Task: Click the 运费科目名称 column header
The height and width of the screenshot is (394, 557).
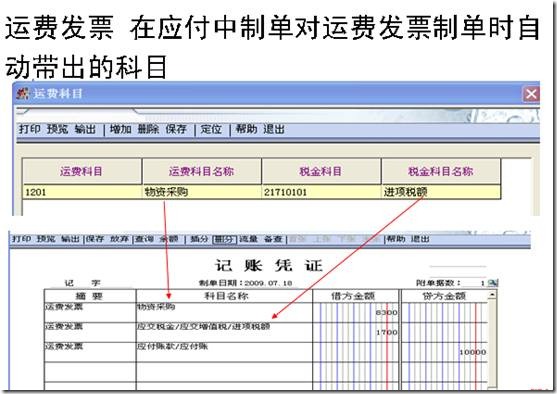Action: click(x=202, y=171)
